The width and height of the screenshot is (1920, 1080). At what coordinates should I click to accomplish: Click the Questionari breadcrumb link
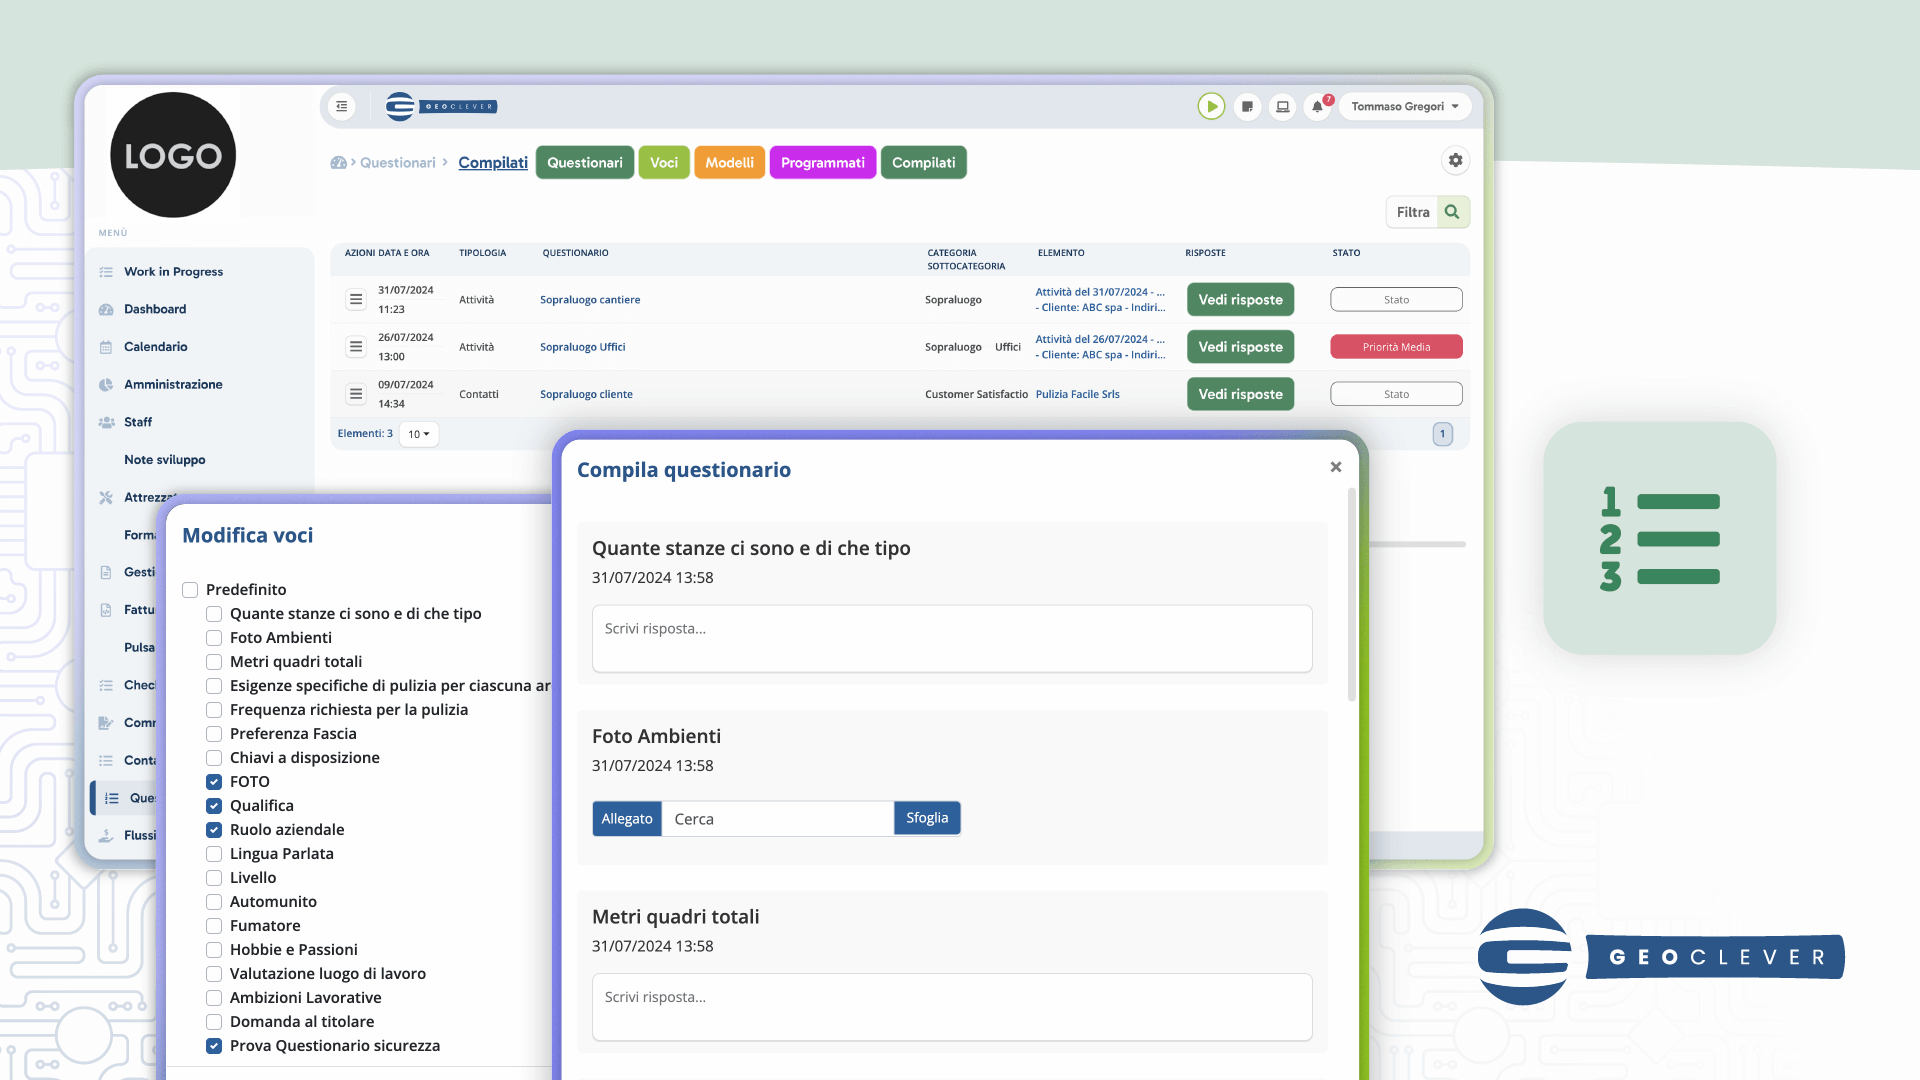(398, 162)
